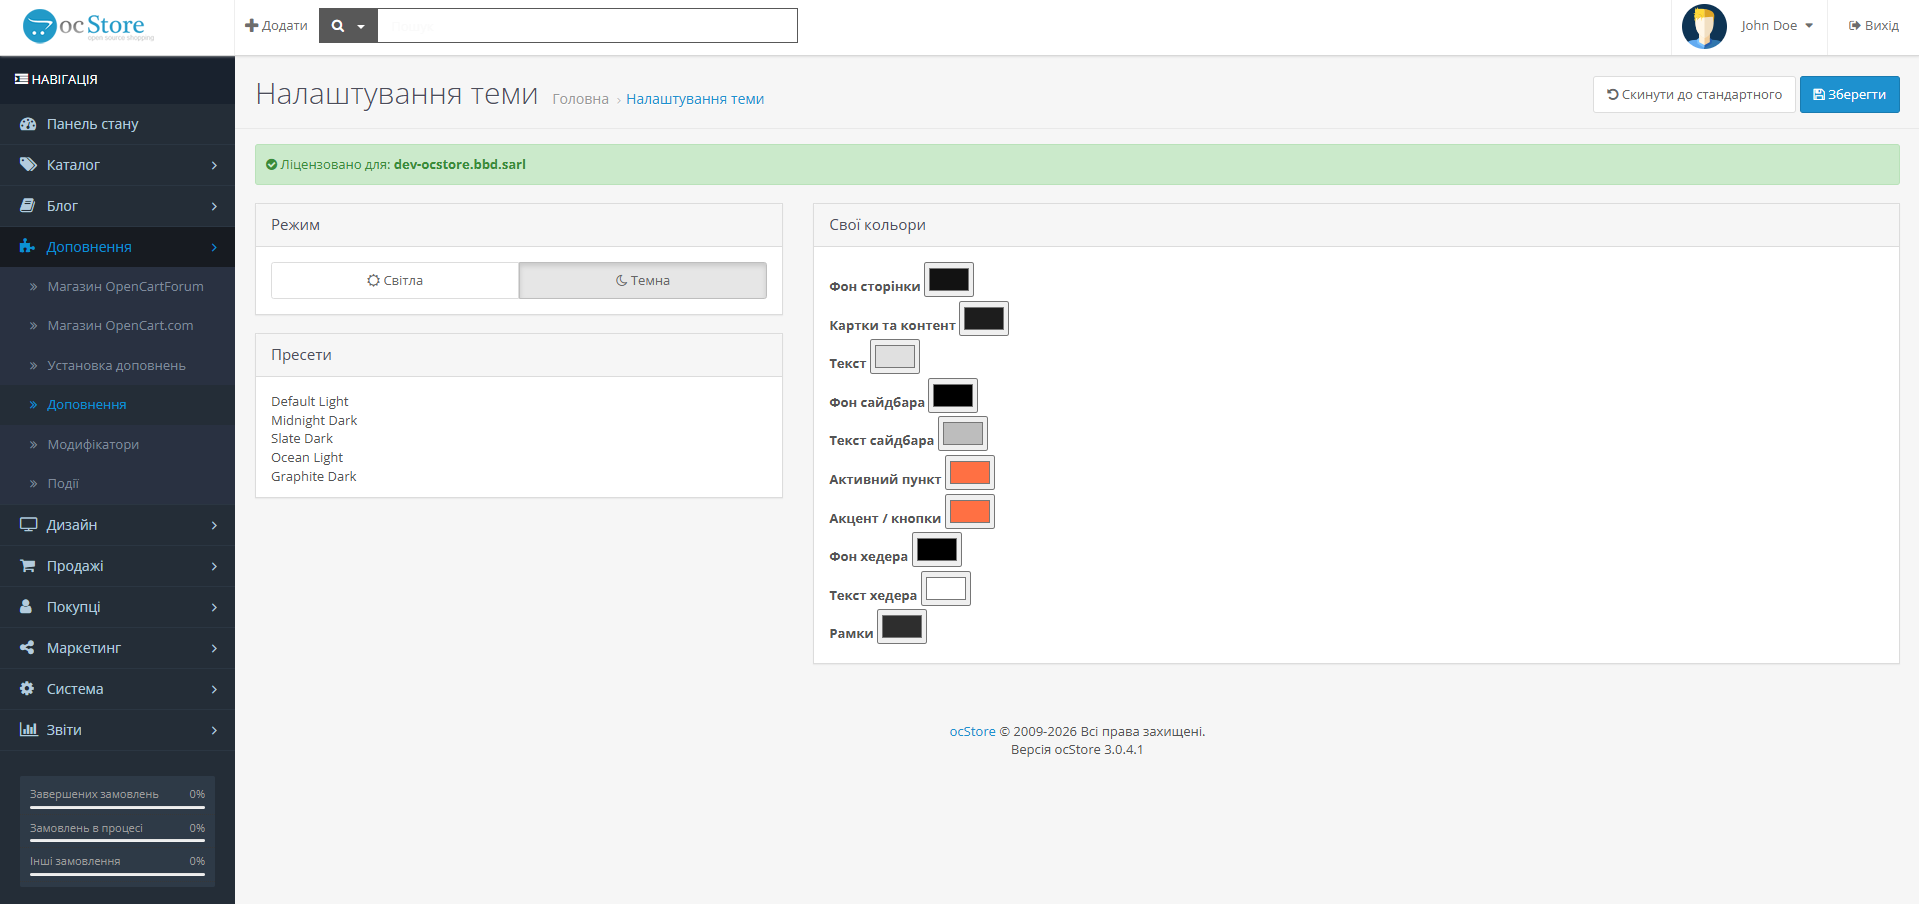Click the Дизайн monitor icon
This screenshot has width=1919, height=904.
[x=28, y=525]
